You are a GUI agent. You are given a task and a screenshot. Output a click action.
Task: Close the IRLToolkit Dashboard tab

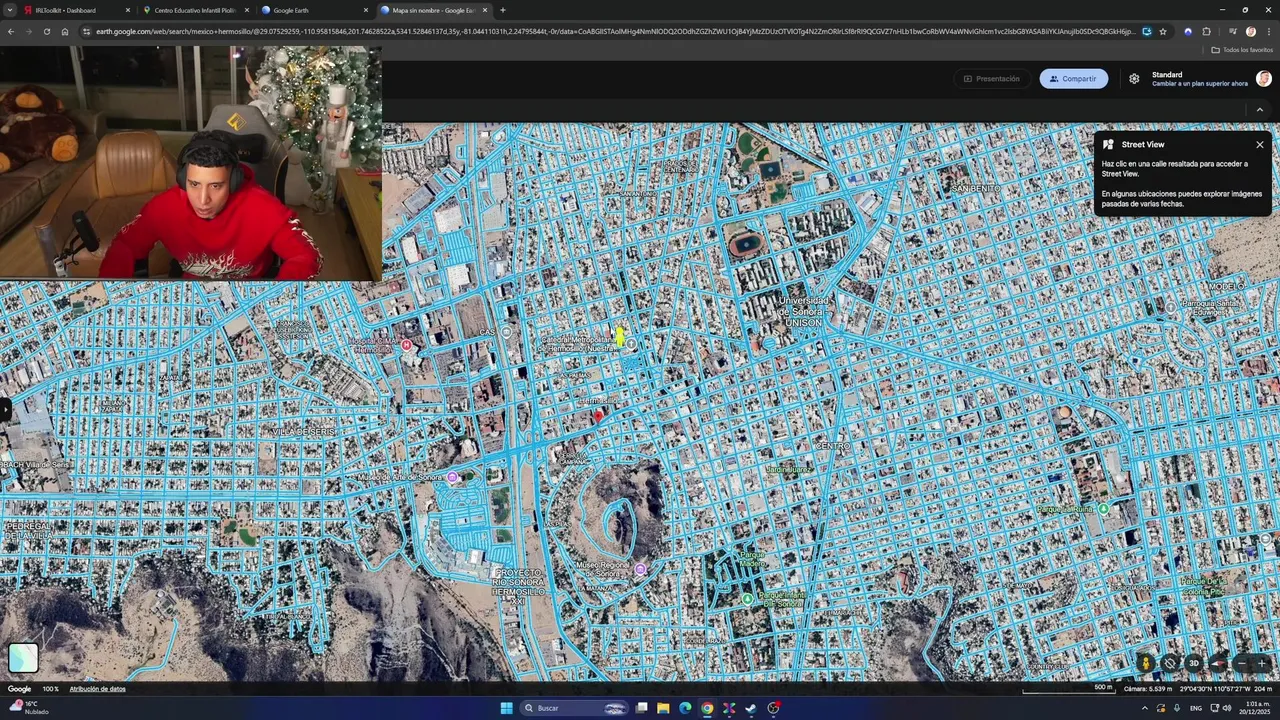127,10
